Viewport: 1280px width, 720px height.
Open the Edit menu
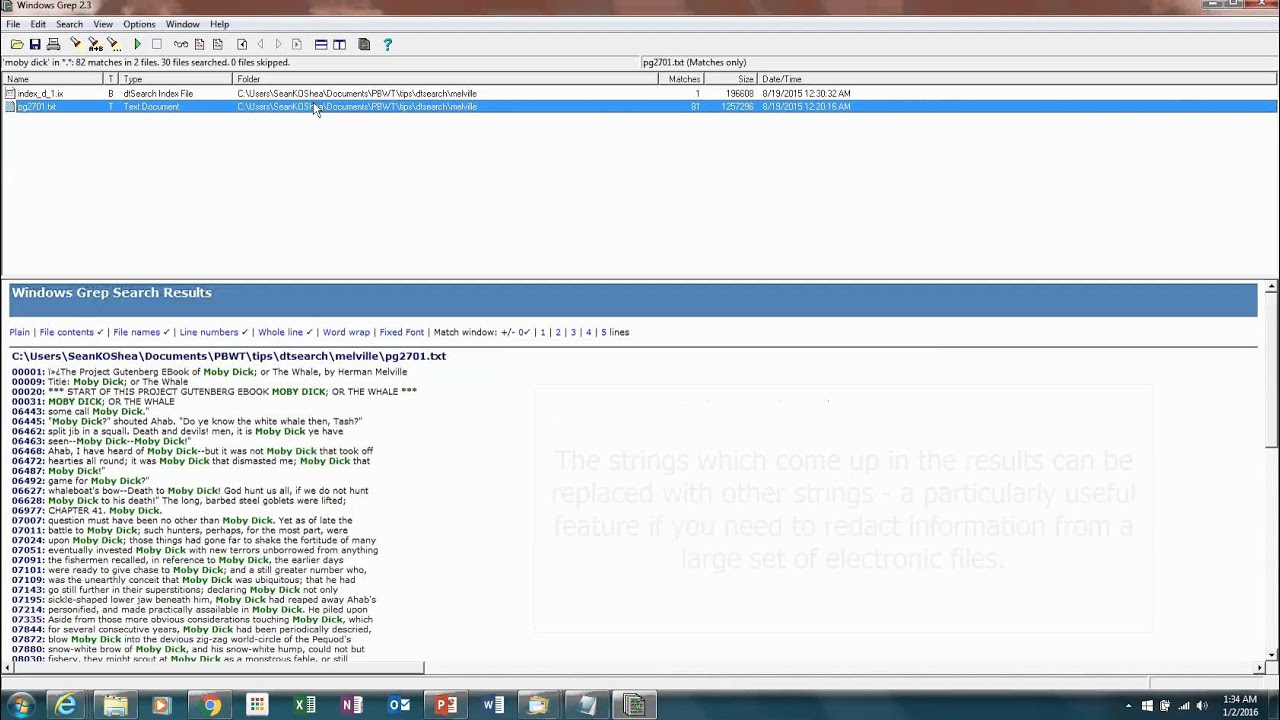38,24
